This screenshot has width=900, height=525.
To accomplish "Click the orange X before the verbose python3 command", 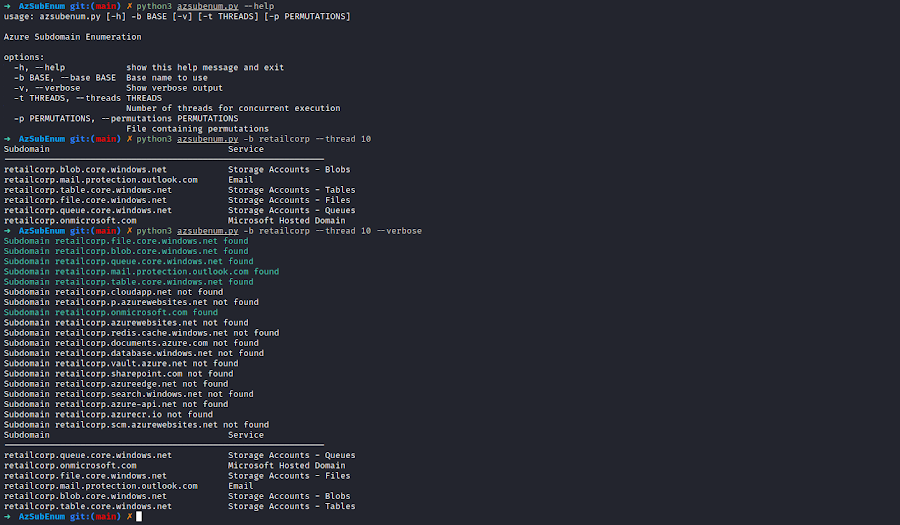I will [129, 231].
